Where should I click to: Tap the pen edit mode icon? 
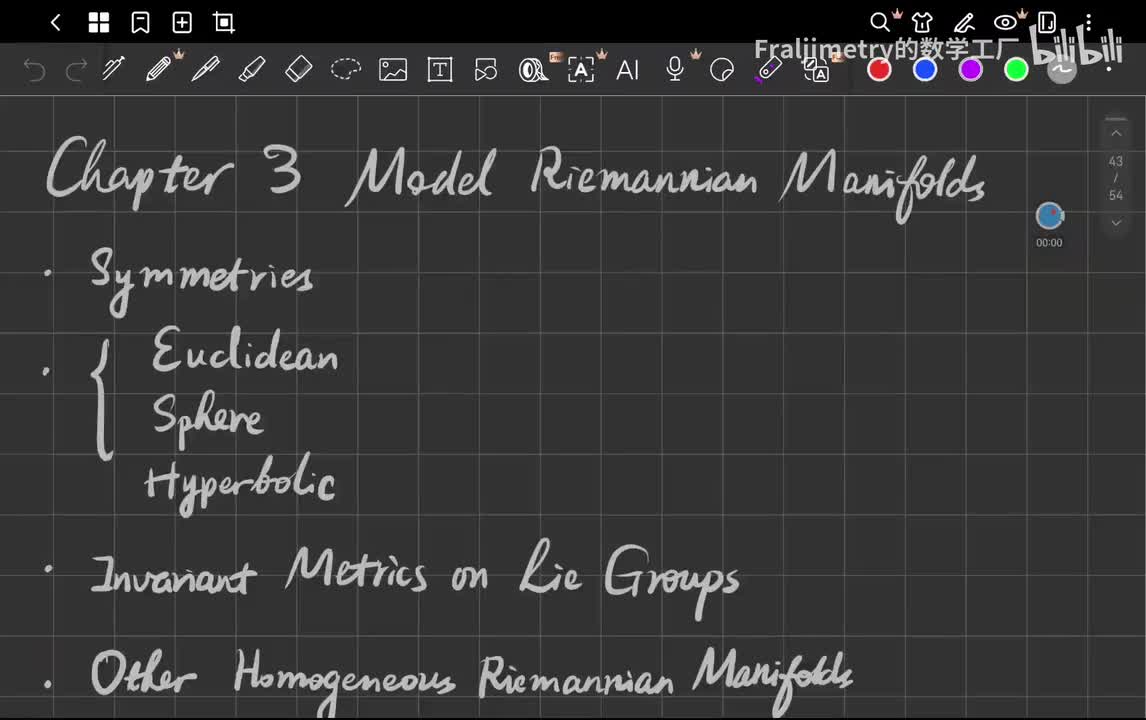pos(964,23)
